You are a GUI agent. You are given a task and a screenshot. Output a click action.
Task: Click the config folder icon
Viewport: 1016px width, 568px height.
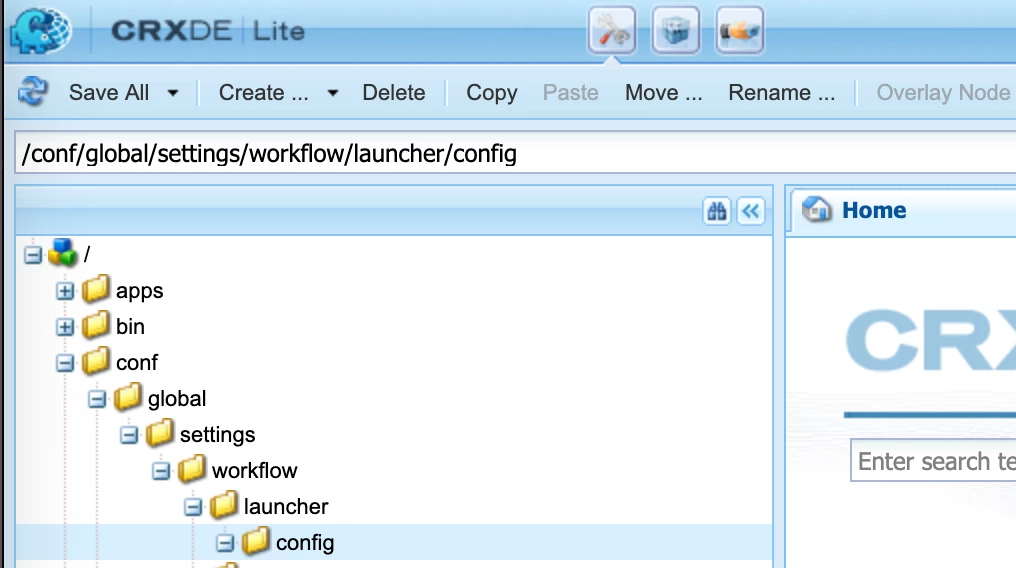point(255,541)
